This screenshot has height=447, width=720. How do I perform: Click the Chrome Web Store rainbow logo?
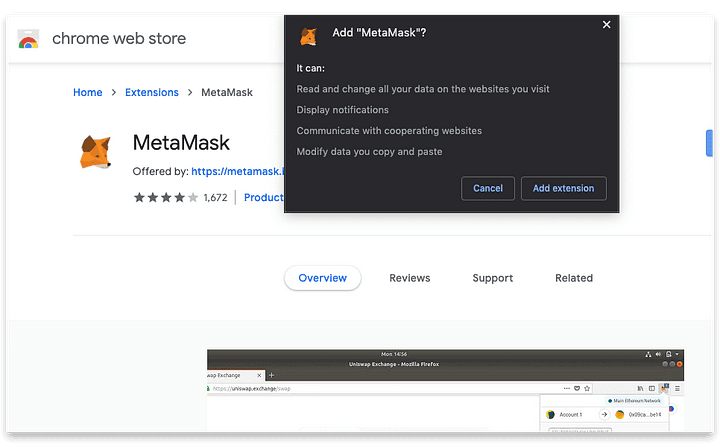click(28, 39)
